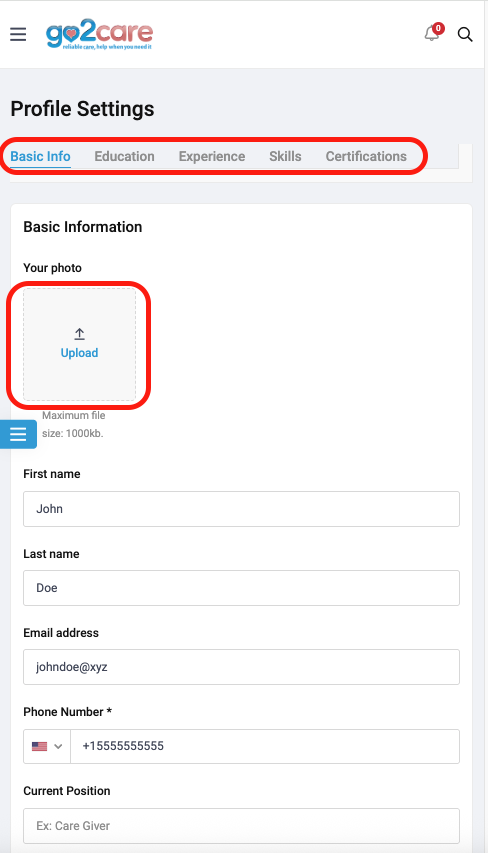Click 'Maximum file size: 1000kb.' text
Screen dimensions: 488x853
[73, 424]
